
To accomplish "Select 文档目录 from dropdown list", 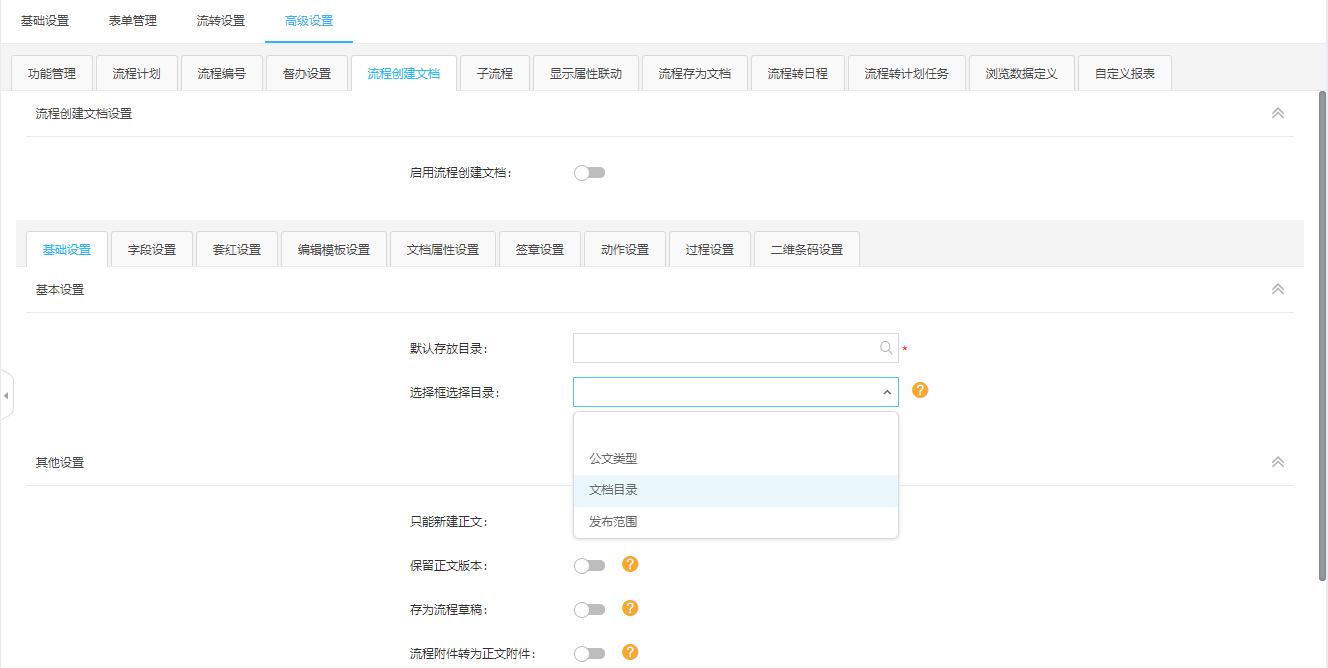I will (614, 490).
